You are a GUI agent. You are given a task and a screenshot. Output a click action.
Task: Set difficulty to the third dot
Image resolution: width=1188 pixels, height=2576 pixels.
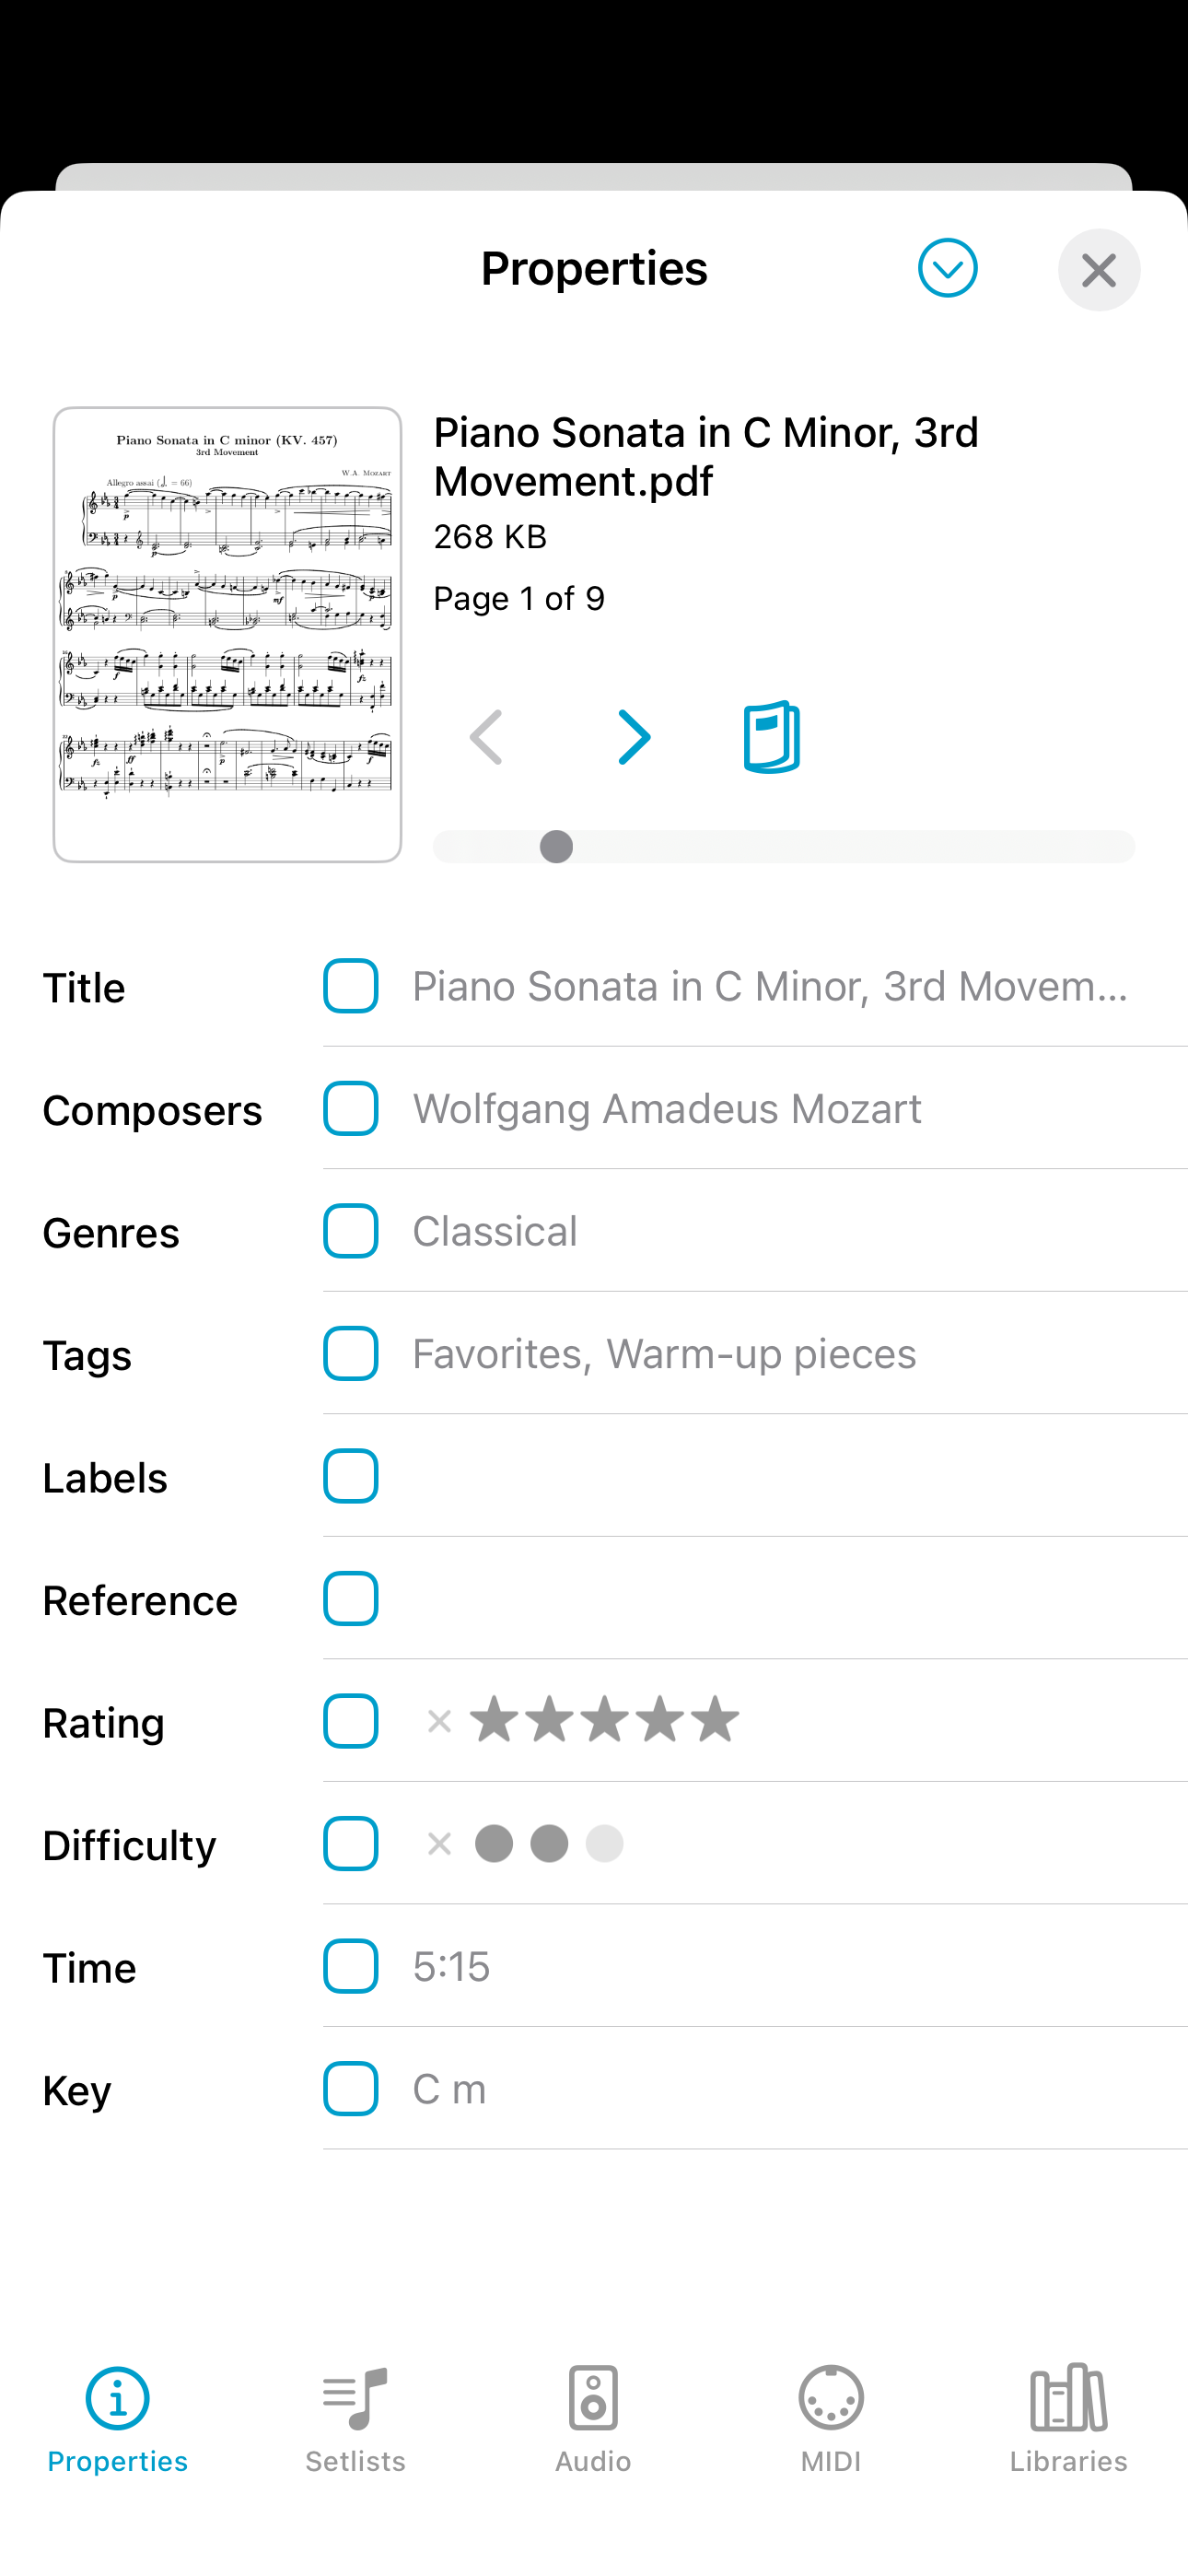coord(604,1843)
